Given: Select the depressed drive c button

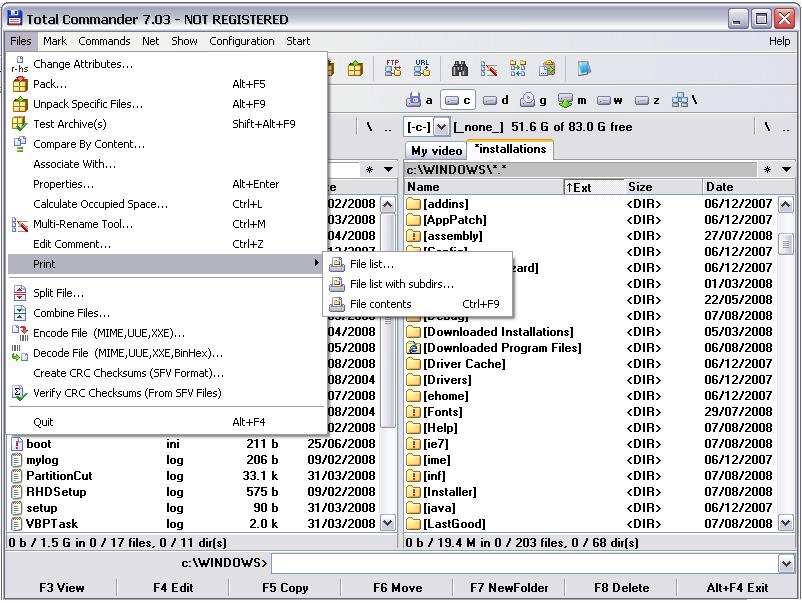Looking at the screenshot, I should 457,100.
